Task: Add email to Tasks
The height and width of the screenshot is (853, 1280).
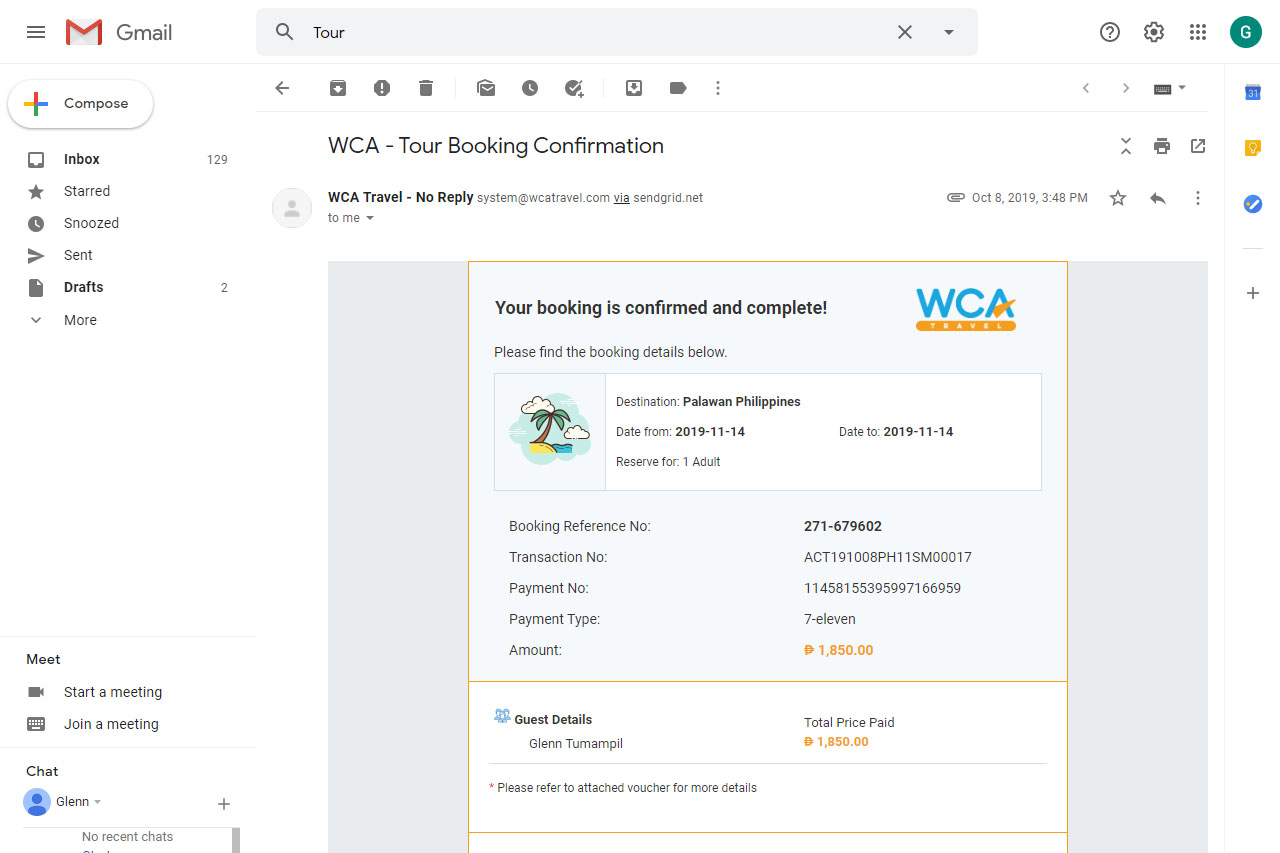Action: [x=574, y=88]
